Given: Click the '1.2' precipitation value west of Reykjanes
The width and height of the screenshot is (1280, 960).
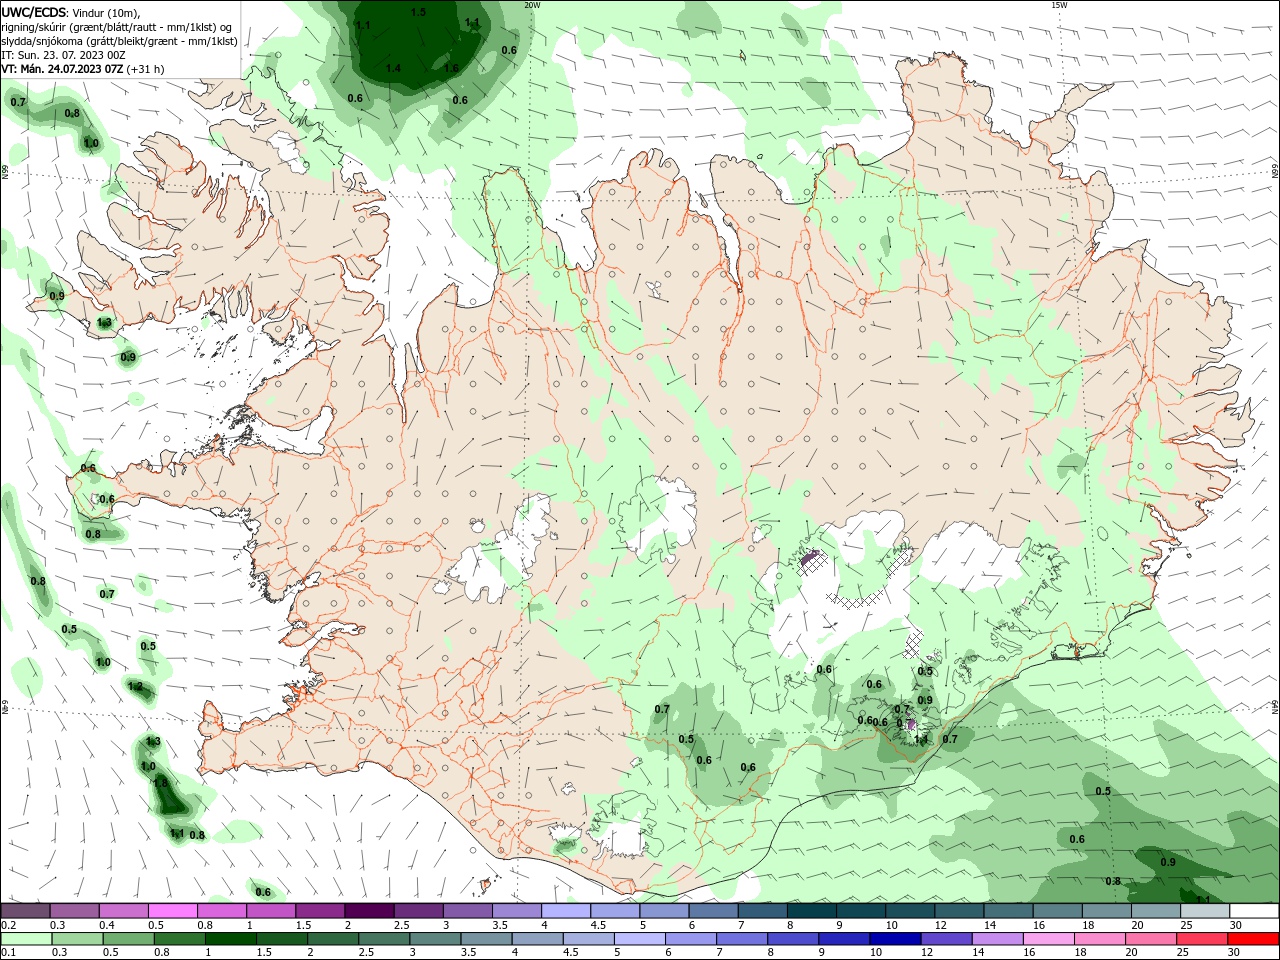Looking at the screenshot, I should (x=135, y=686).
